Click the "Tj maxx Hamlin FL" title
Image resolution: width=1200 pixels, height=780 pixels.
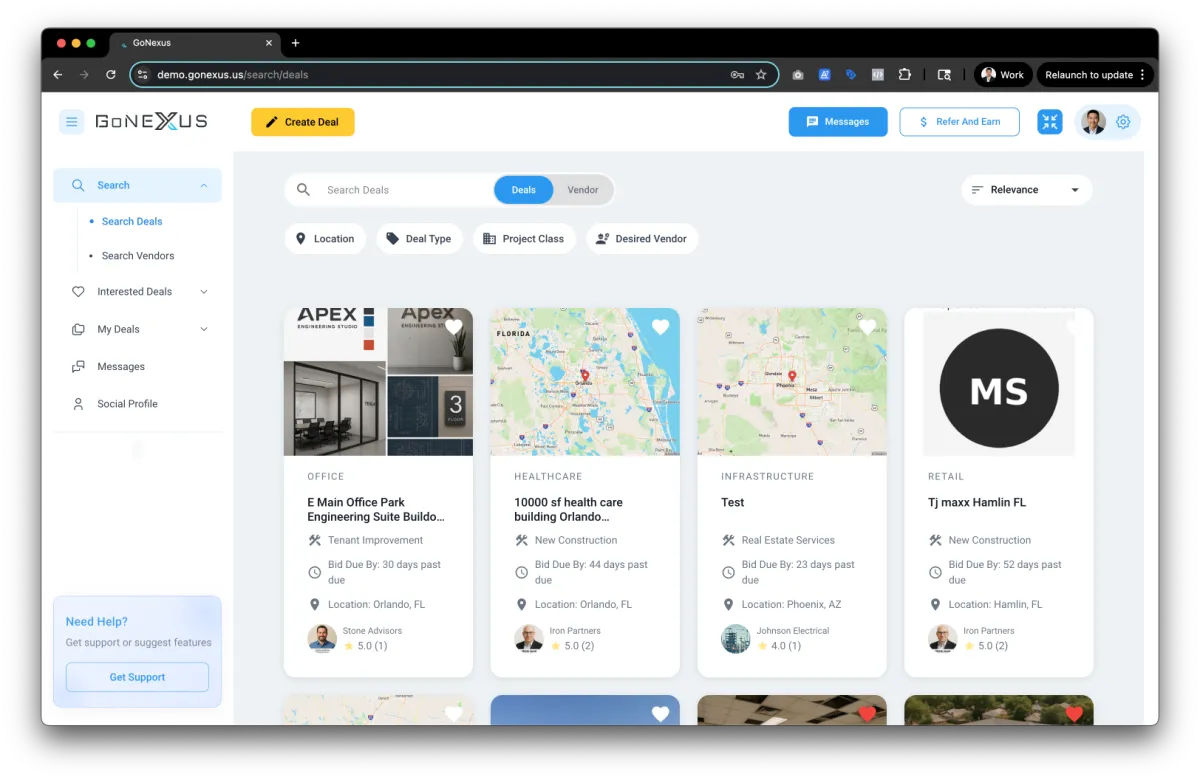pos(977,503)
